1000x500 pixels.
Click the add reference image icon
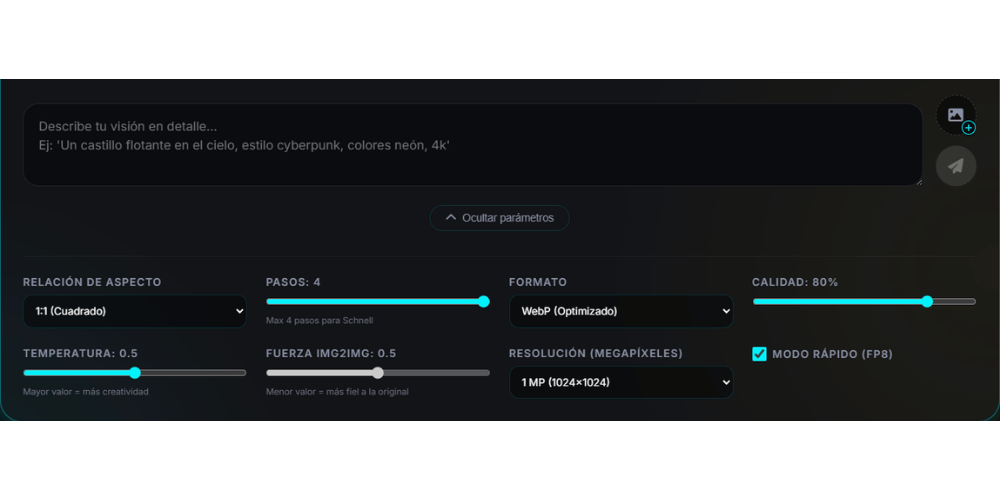(955, 115)
